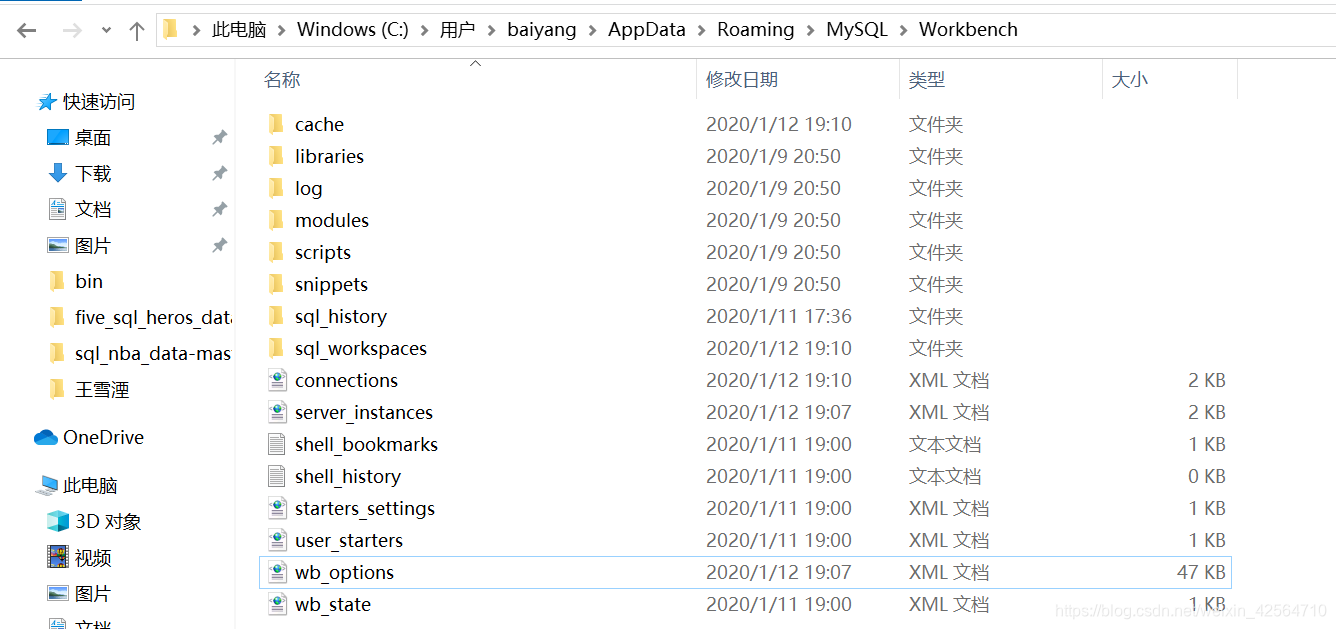Viewport: 1336px width, 629px height.
Task: Click the pin icon next to 下载
Action: [x=220, y=174]
